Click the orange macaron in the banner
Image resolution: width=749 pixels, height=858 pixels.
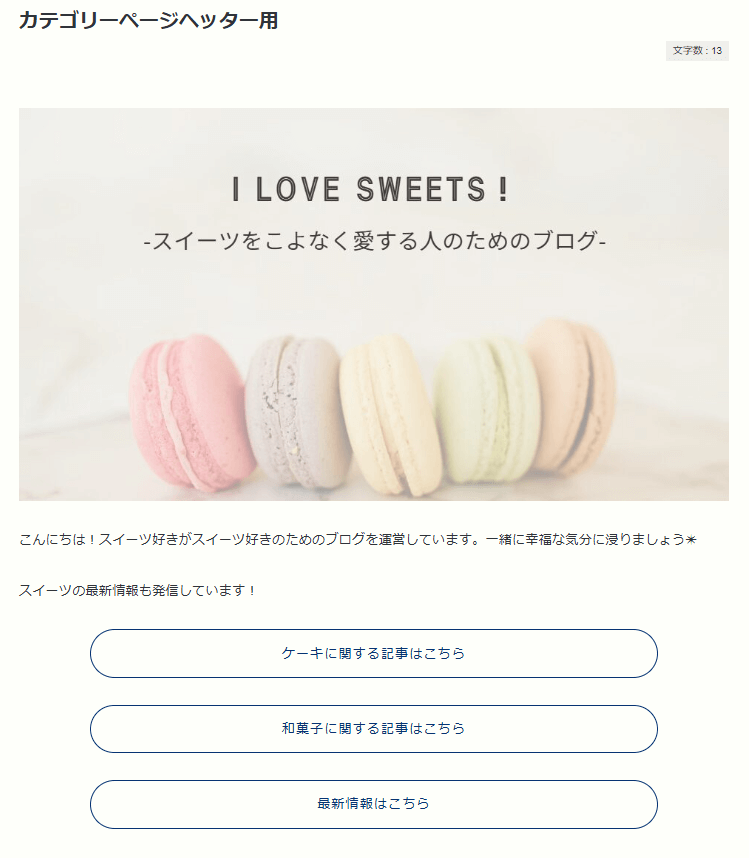click(572, 395)
